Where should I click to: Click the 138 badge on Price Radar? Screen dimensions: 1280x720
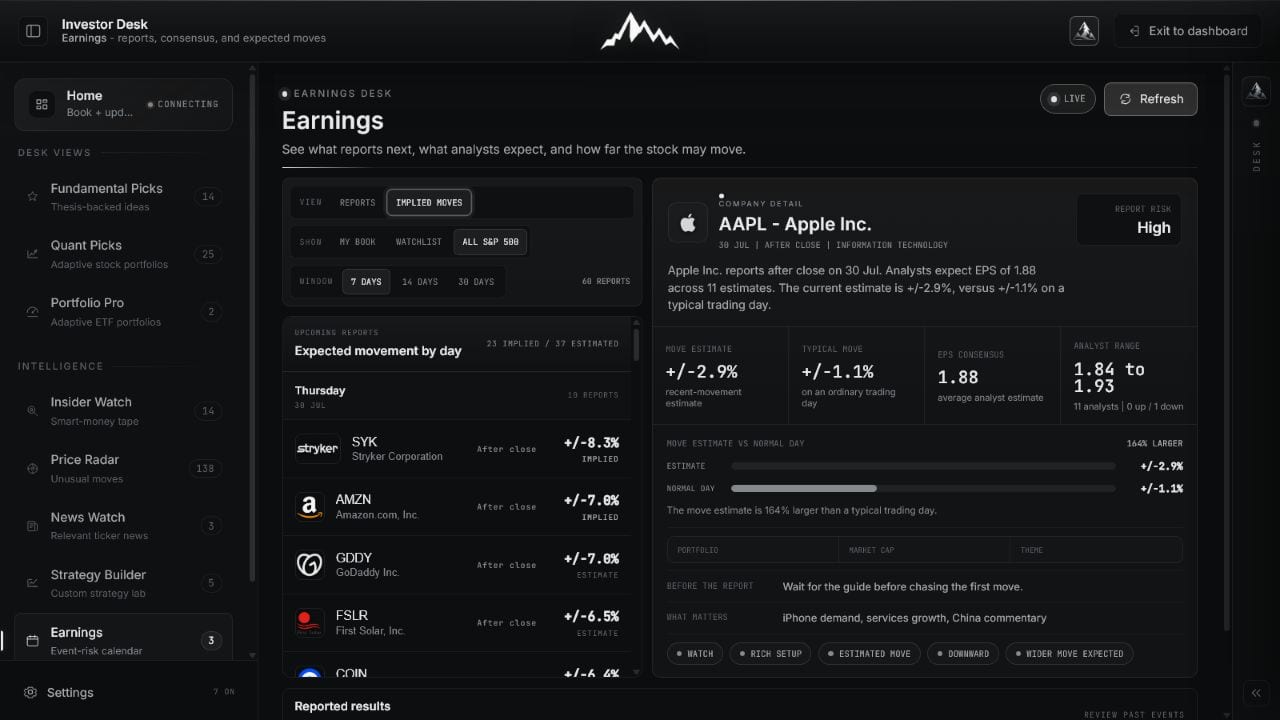tap(207, 468)
